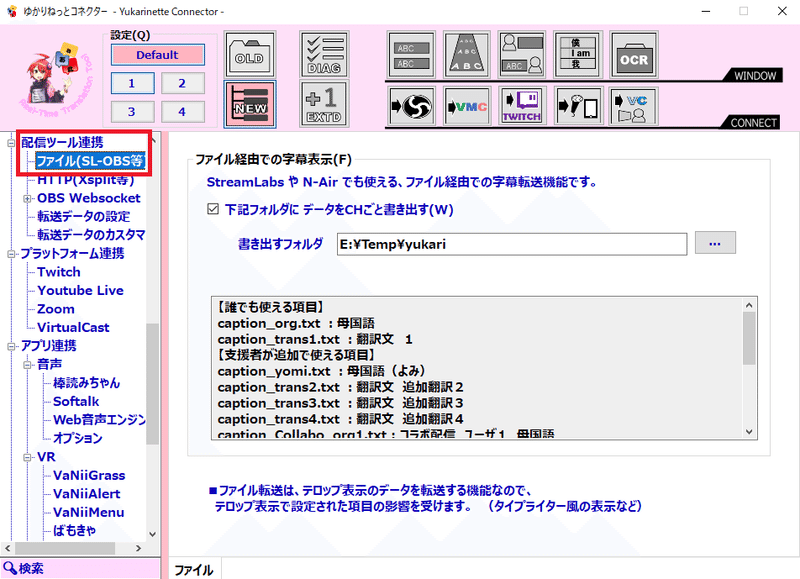Select Zoom in the tree

(x=56, y=309)
